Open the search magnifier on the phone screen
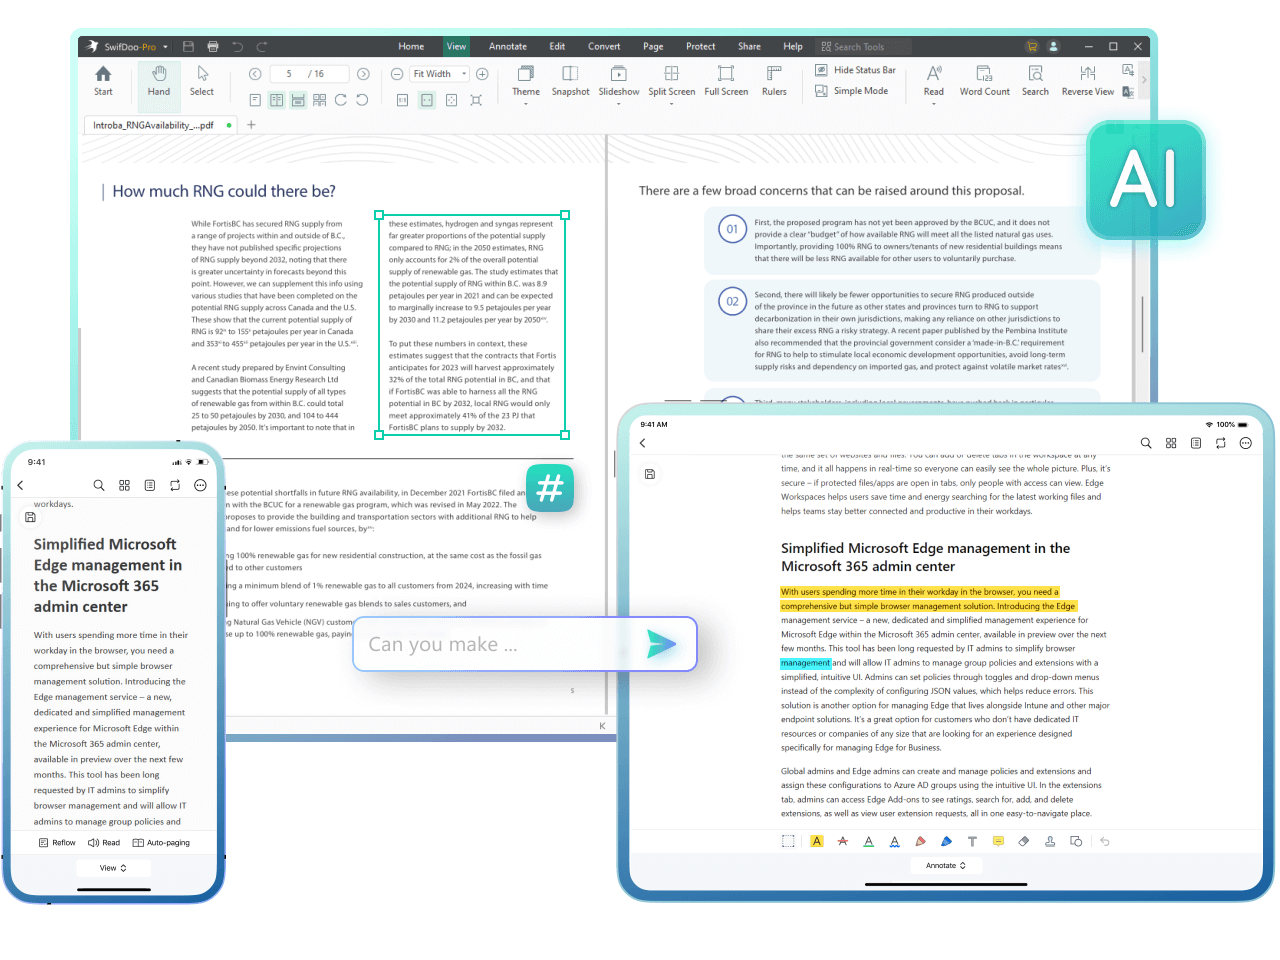Viewport: 1280px width, 960px height. tap(99, 485)
